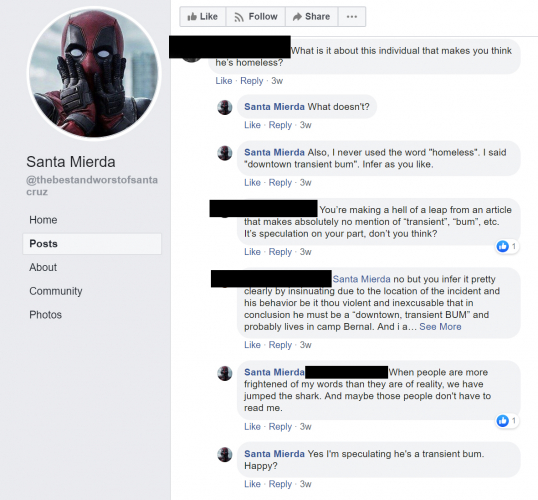This screenshot has height=500, width=538.
Task: Reply to the 'What doesn't?' comment
Action: coord(280,125)
